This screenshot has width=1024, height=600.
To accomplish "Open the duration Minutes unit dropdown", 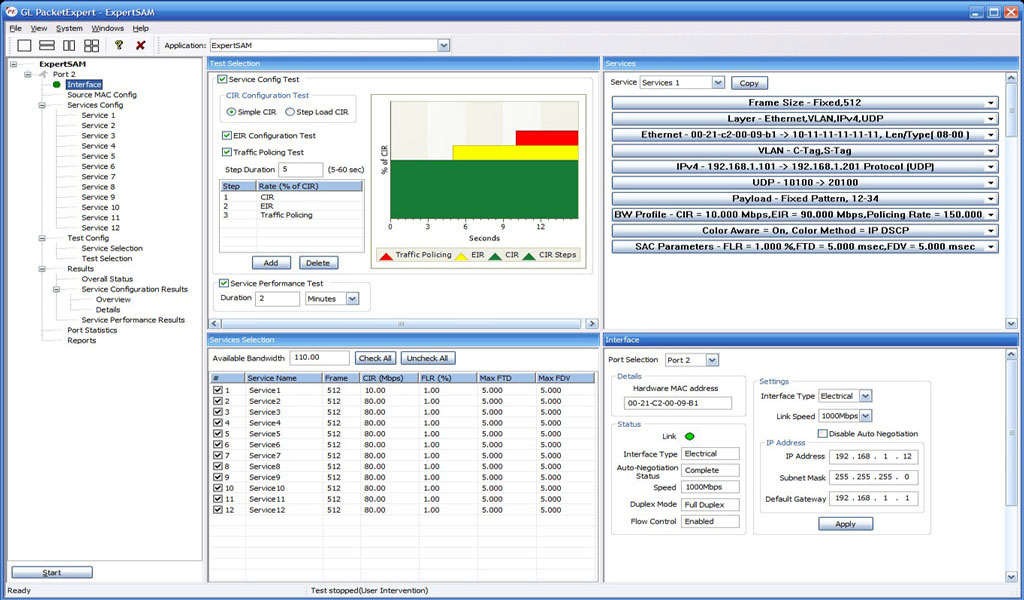I will click(x=353, y=298).
